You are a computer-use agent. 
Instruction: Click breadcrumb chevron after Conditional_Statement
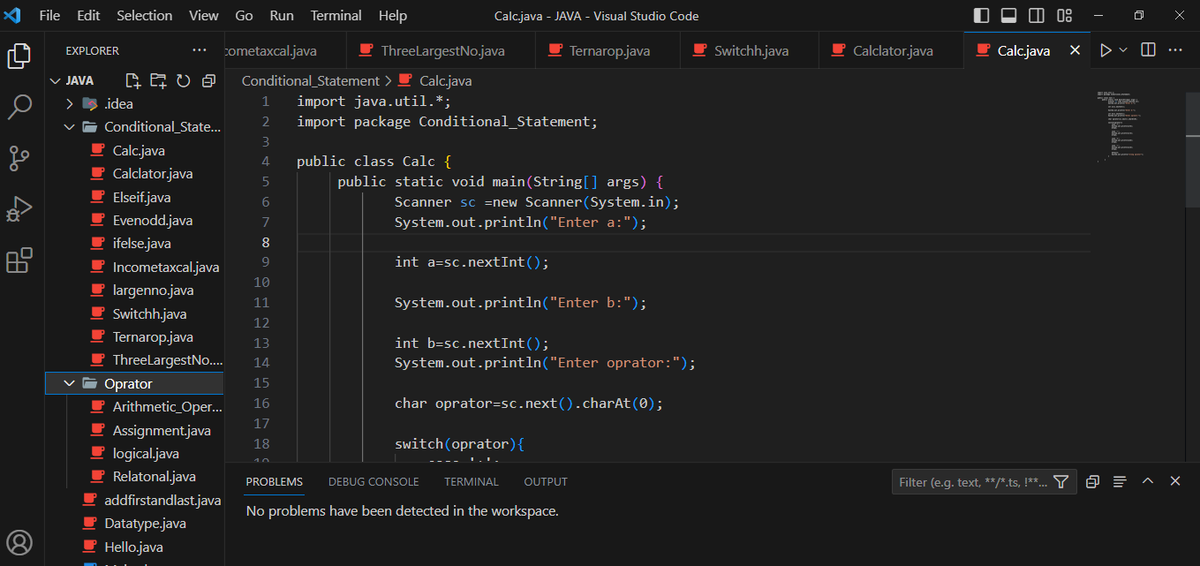pyautogui.click(x=388, y=81)
